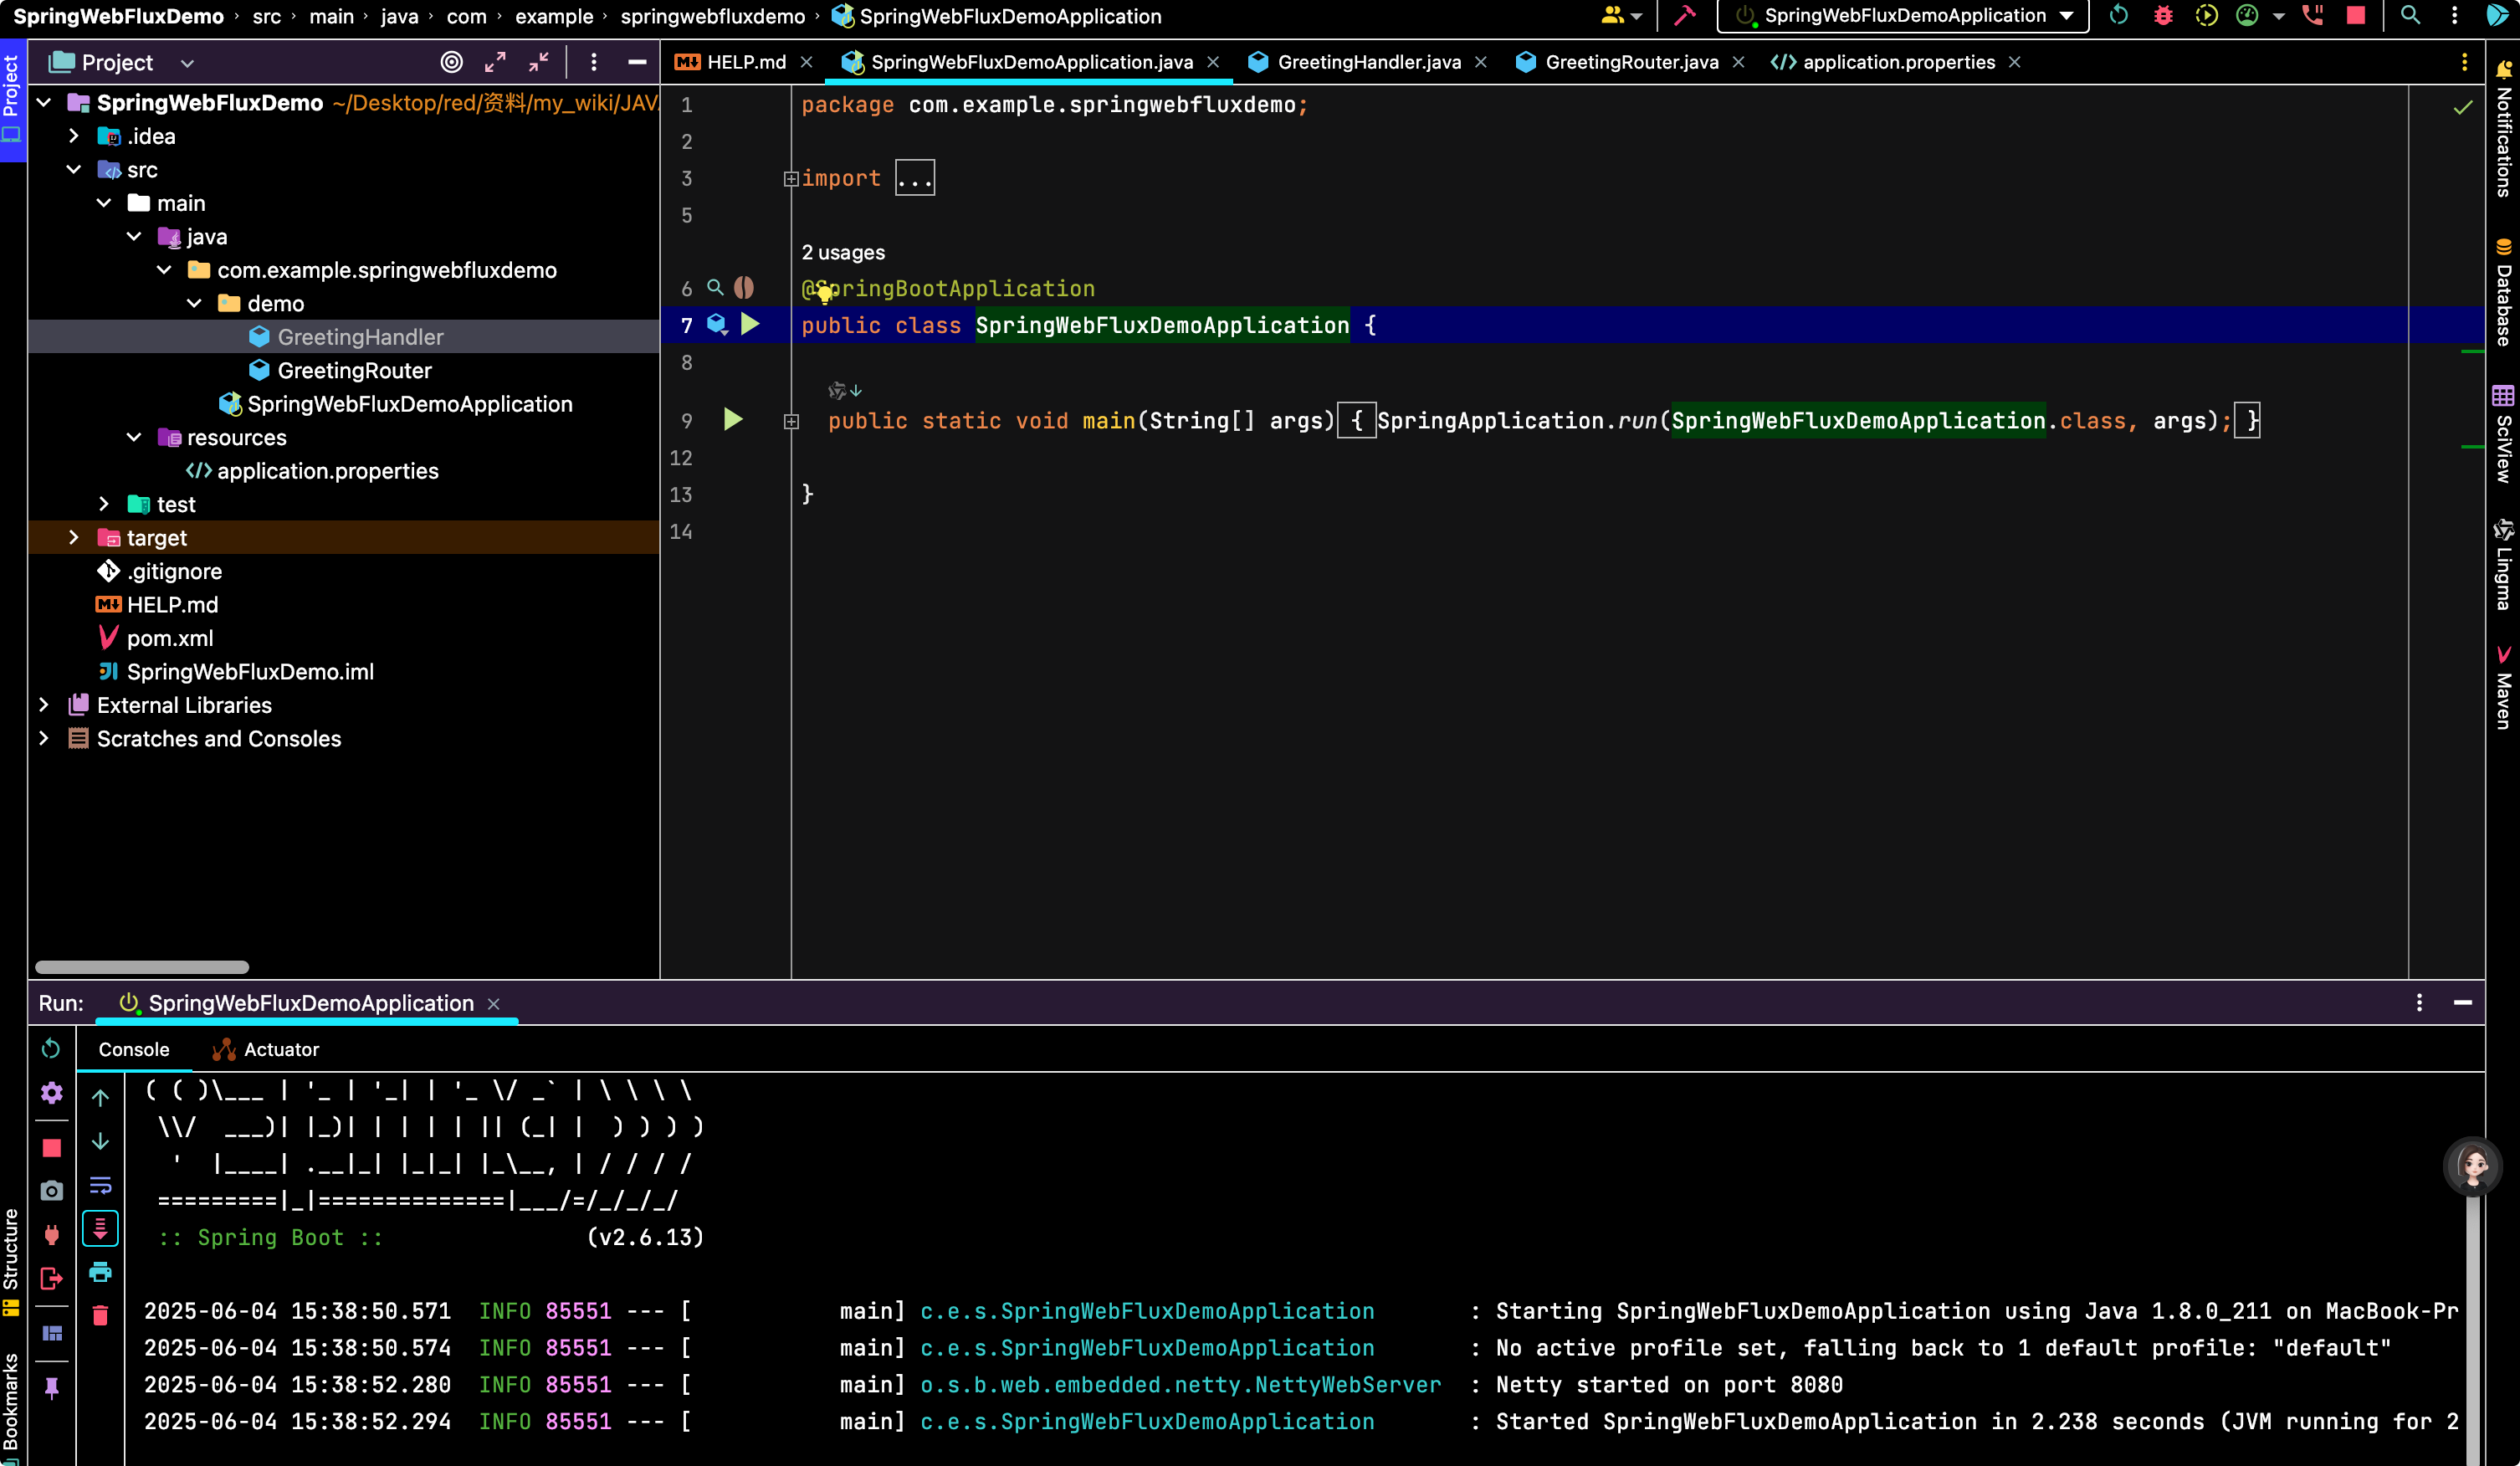Click the project tree horizontal scrollbar
Viewport: 2520px width, 1466px height.
click(142, 967)
